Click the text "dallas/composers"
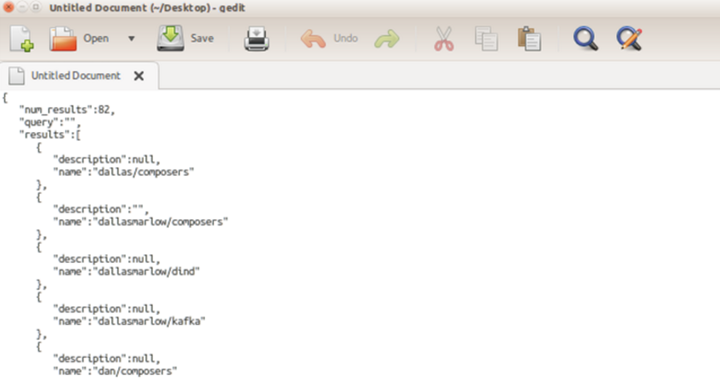Image resolution: width=720 pixels, height=384 pixels. [x=144, y=172]
